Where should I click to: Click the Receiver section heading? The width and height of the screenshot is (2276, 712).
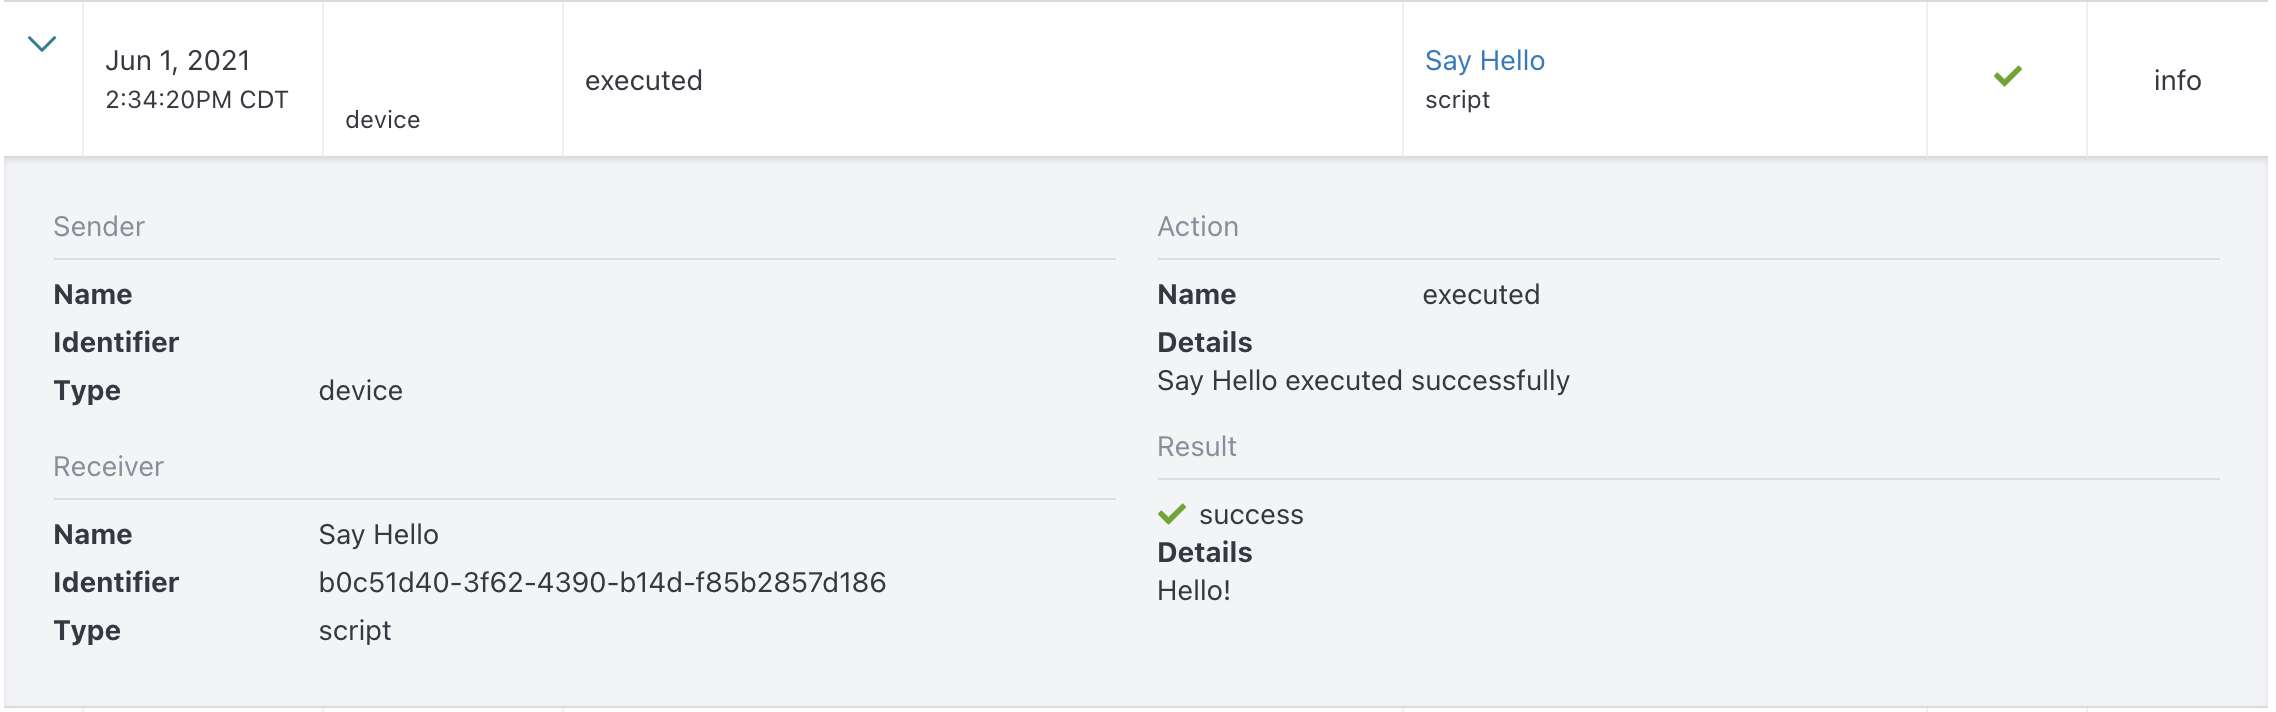108,467
